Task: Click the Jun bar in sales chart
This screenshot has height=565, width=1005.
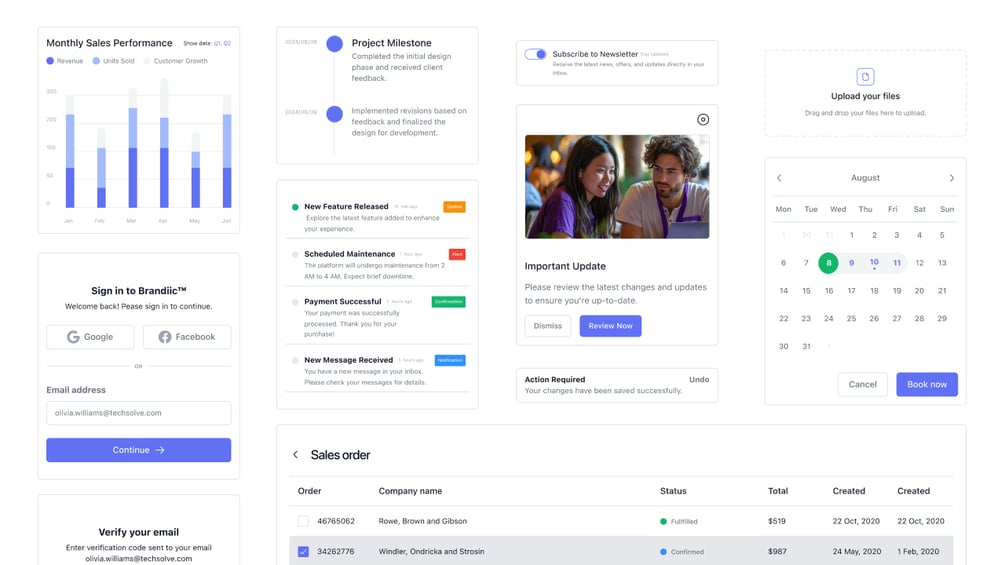Action: (227, 151)
